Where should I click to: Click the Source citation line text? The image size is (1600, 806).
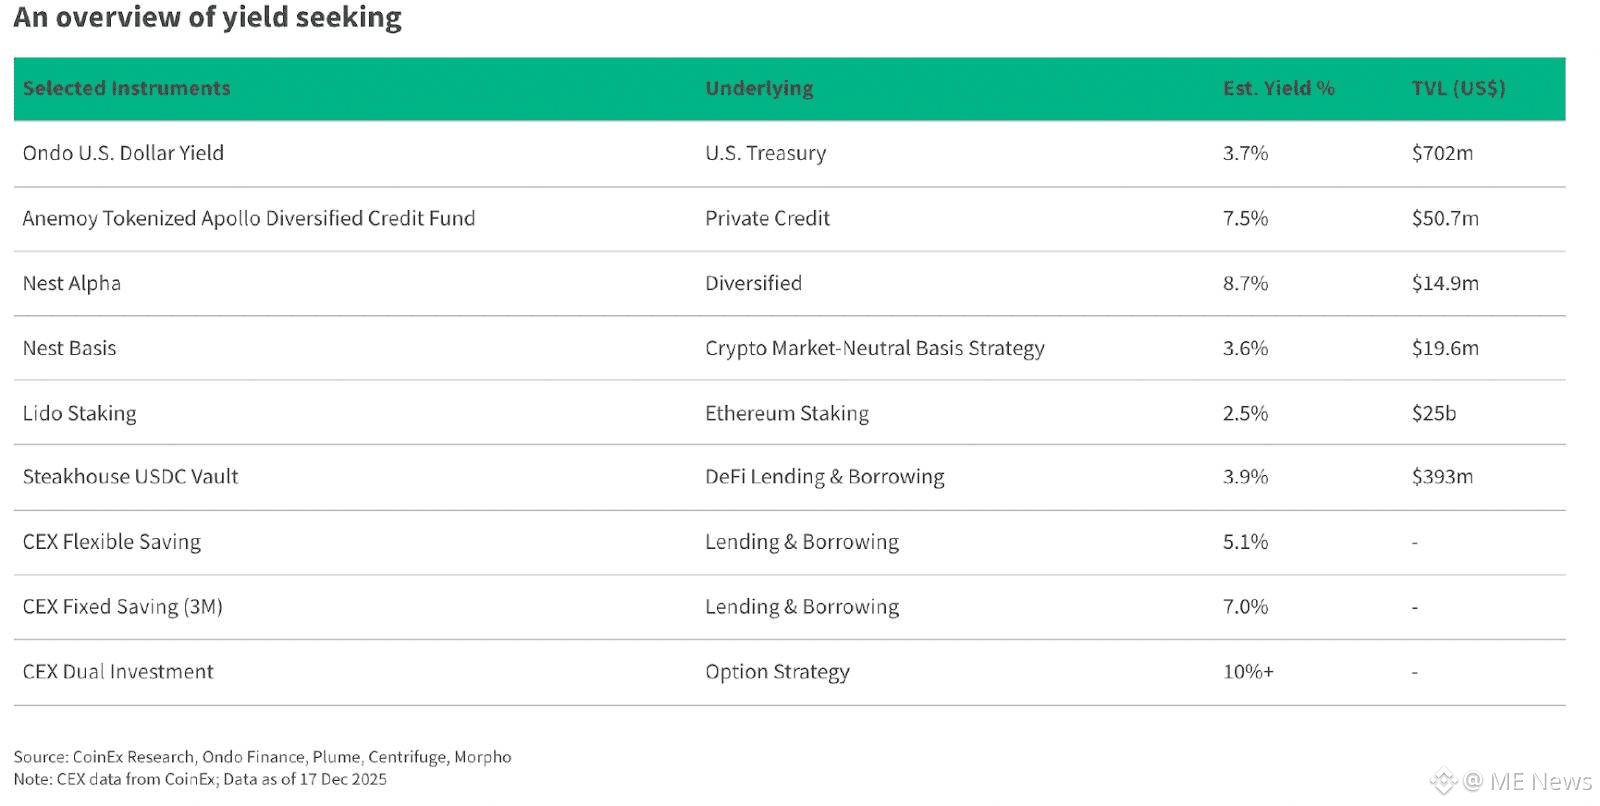click(x=262, y=757)
